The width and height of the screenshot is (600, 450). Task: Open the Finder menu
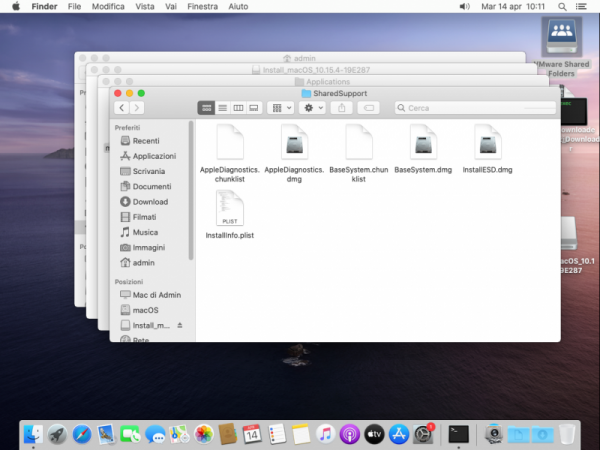44,7
